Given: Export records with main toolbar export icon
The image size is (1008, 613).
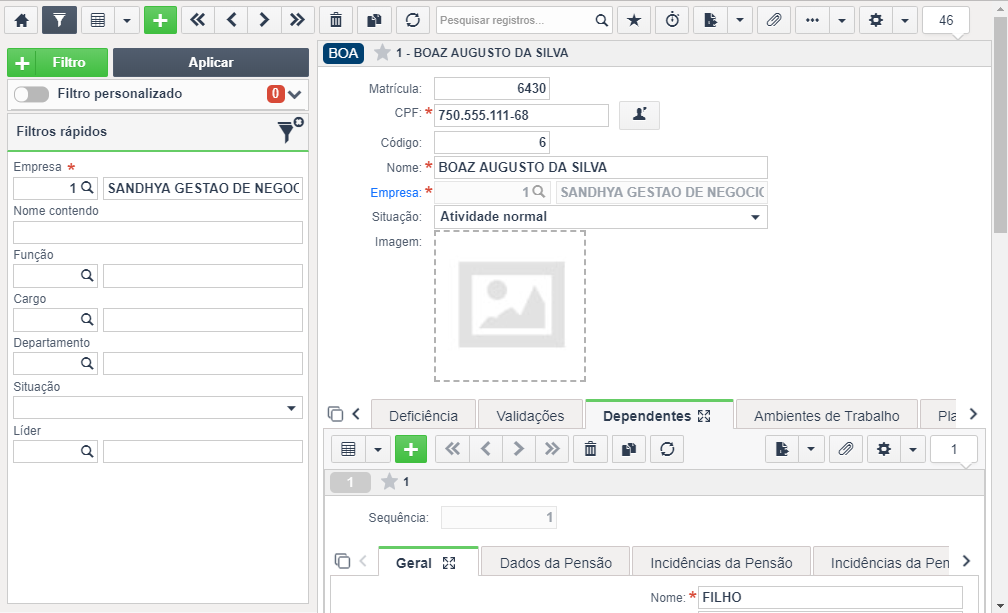Looking at the screenshot, I should click(x=710, y=20).
